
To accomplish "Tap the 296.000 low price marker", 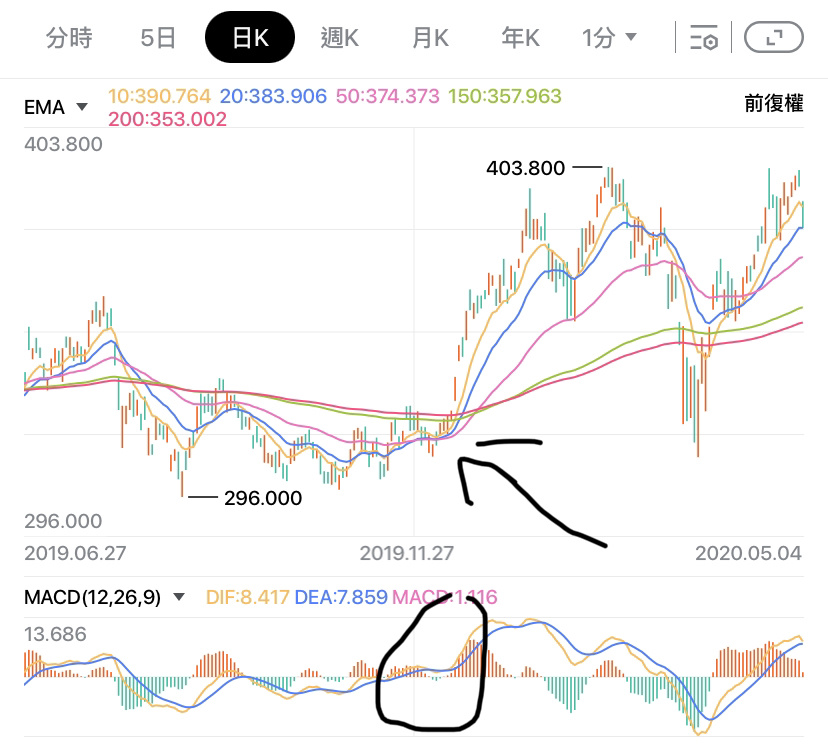I will click(x=263, y=498).
